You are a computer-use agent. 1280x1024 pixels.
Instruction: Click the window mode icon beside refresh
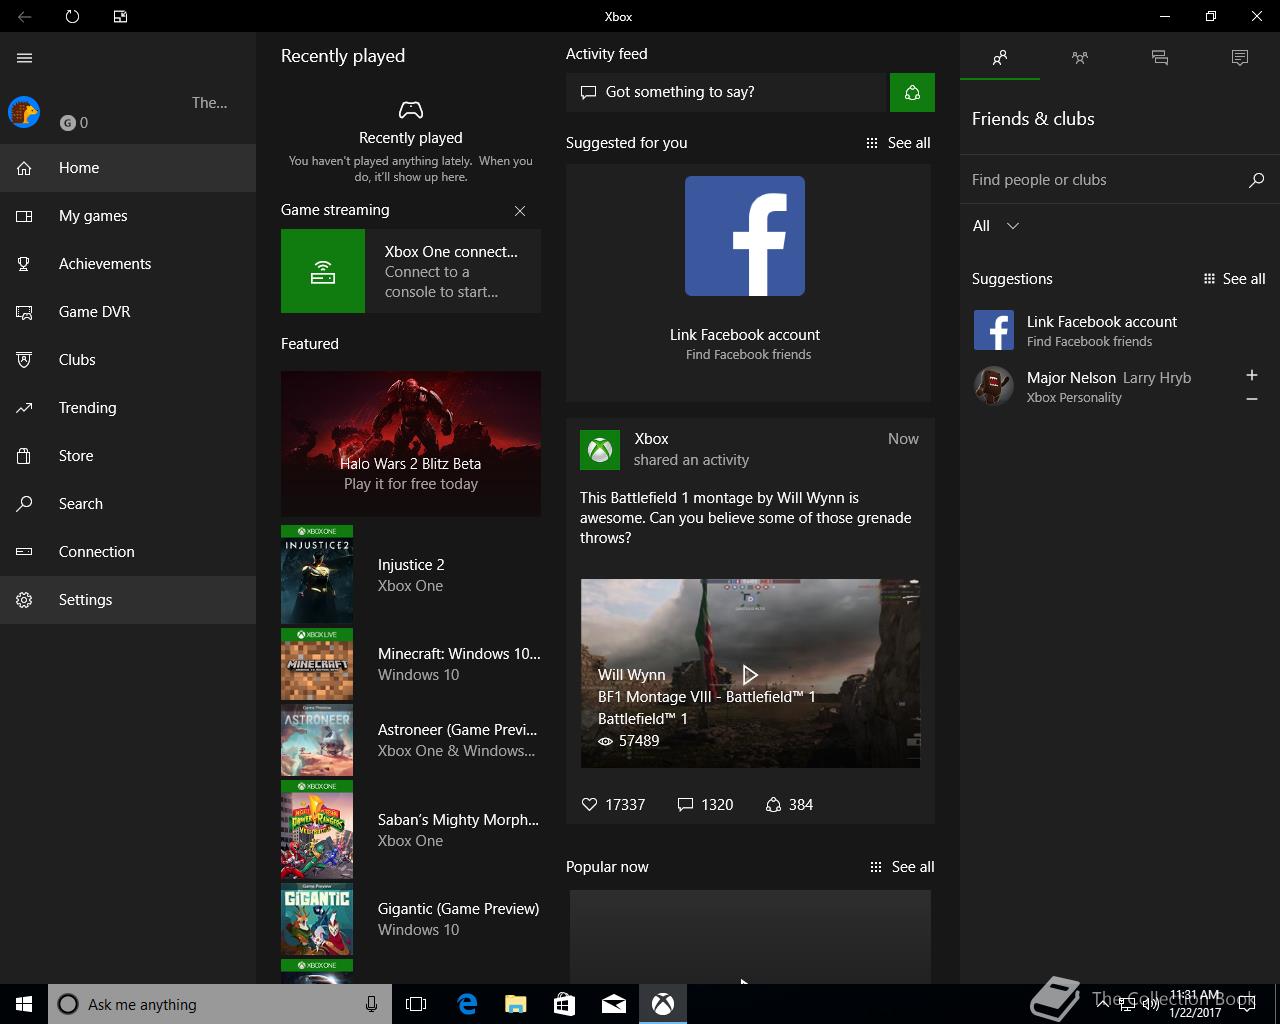tap(120, 16)
